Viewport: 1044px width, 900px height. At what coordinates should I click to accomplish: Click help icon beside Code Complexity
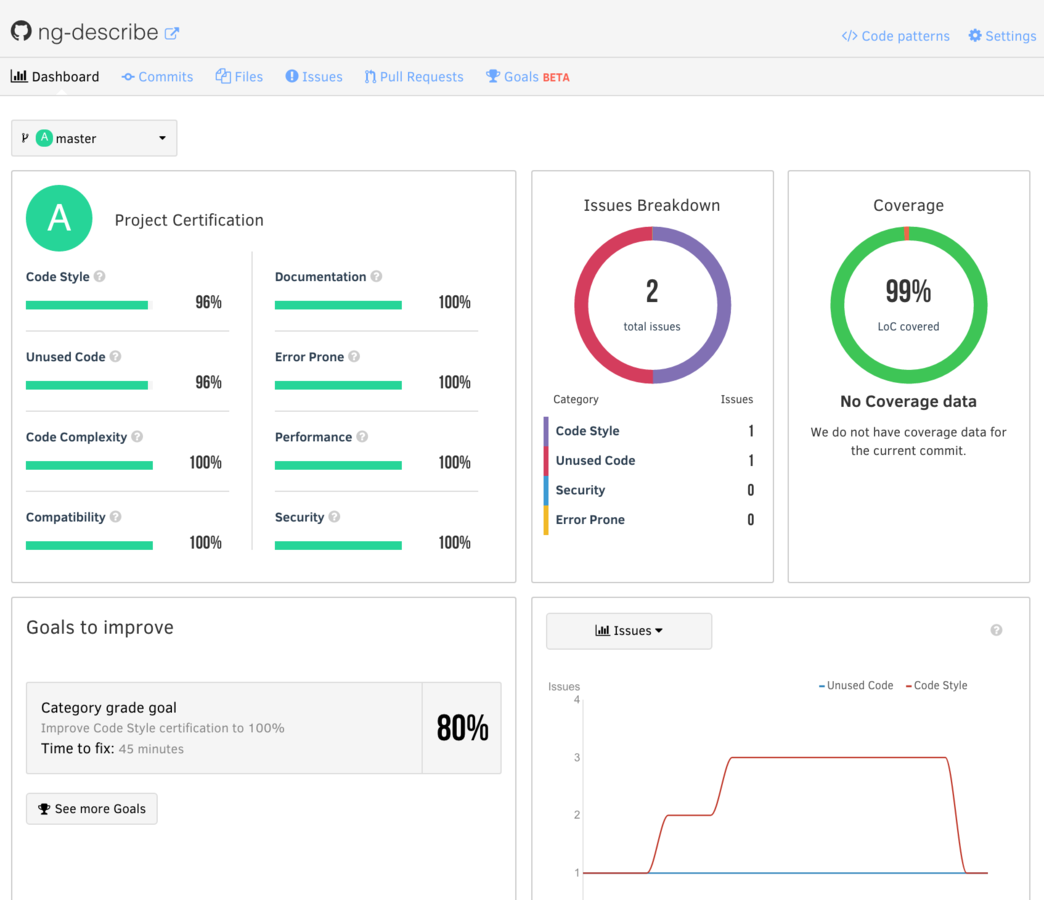pyautogui.click(x=137, y=437)
